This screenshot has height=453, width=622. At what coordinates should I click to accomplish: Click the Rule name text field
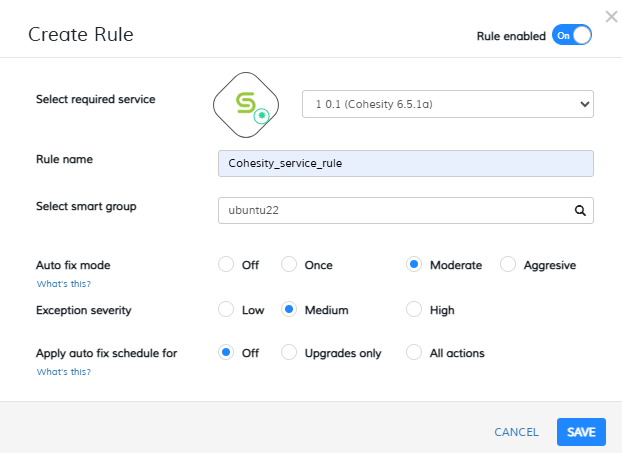[405, 163]
